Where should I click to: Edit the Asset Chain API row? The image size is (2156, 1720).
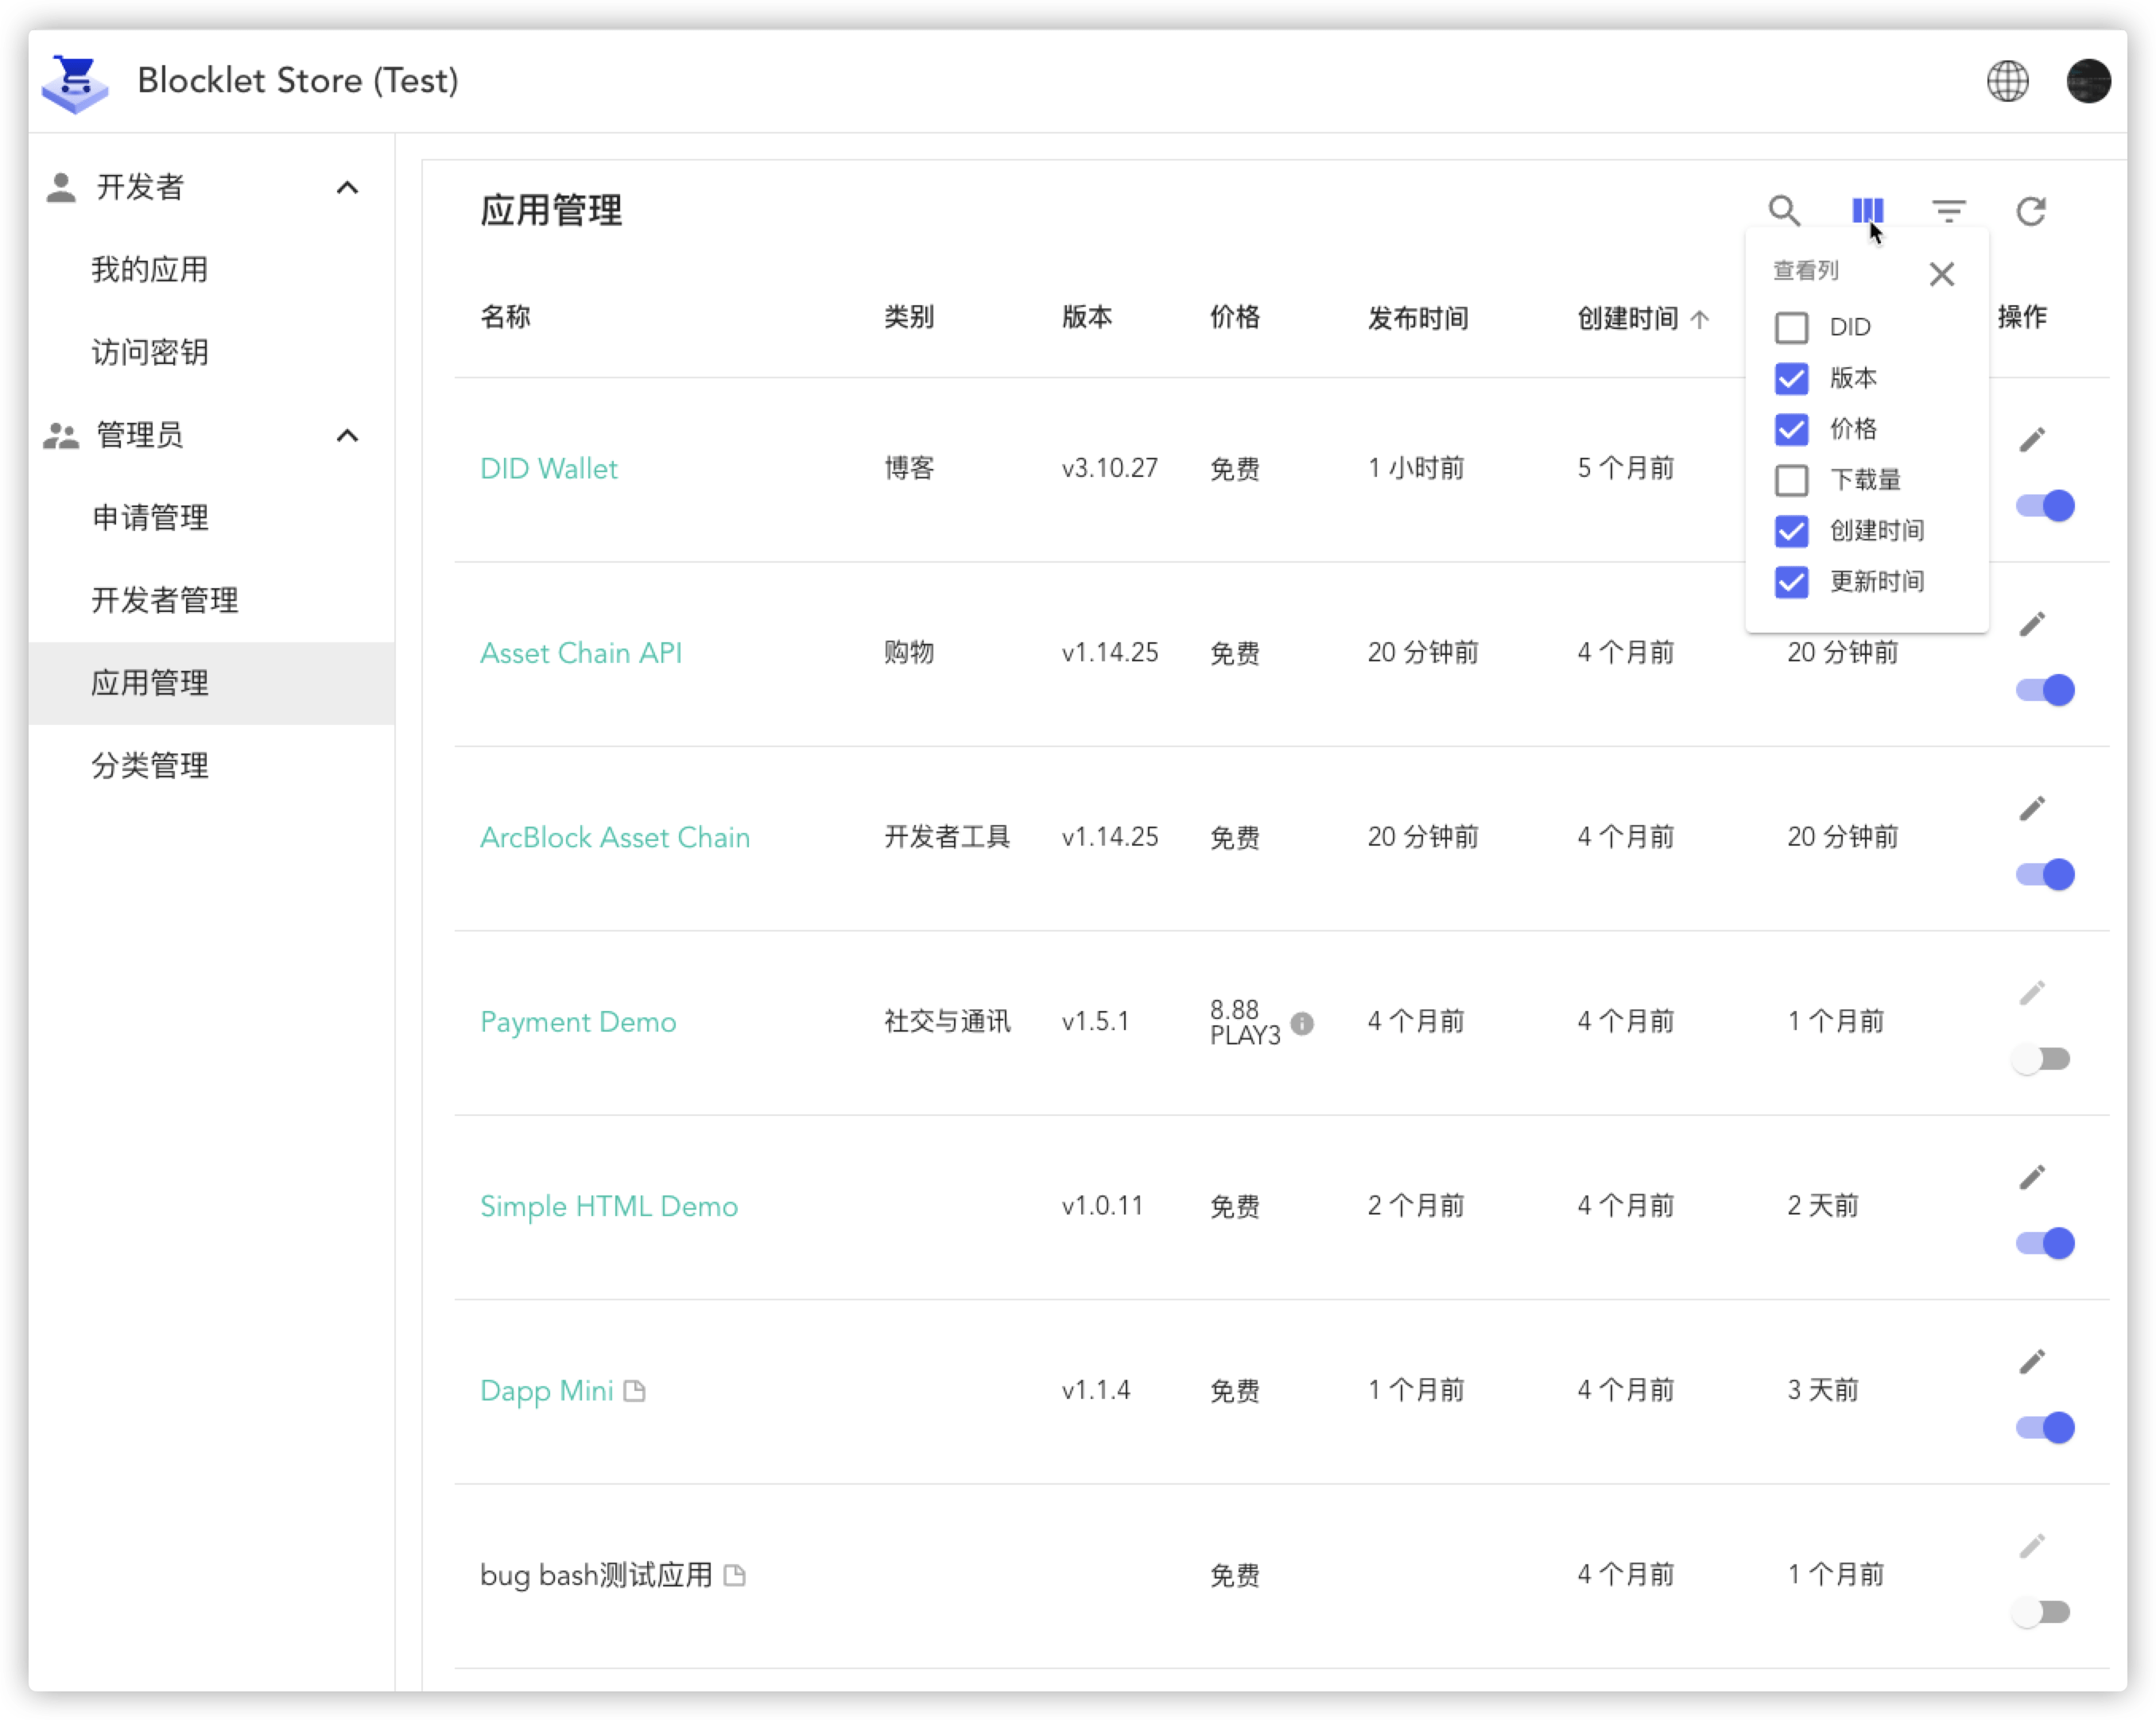2031,624
